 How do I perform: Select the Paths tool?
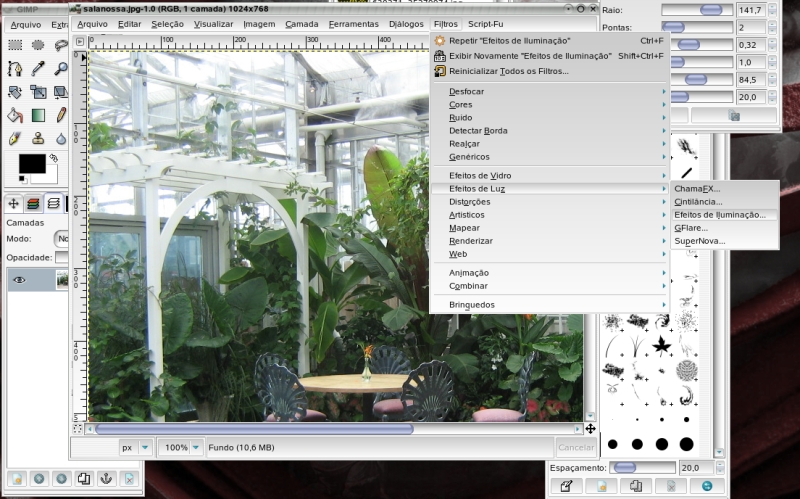(15, 68)
